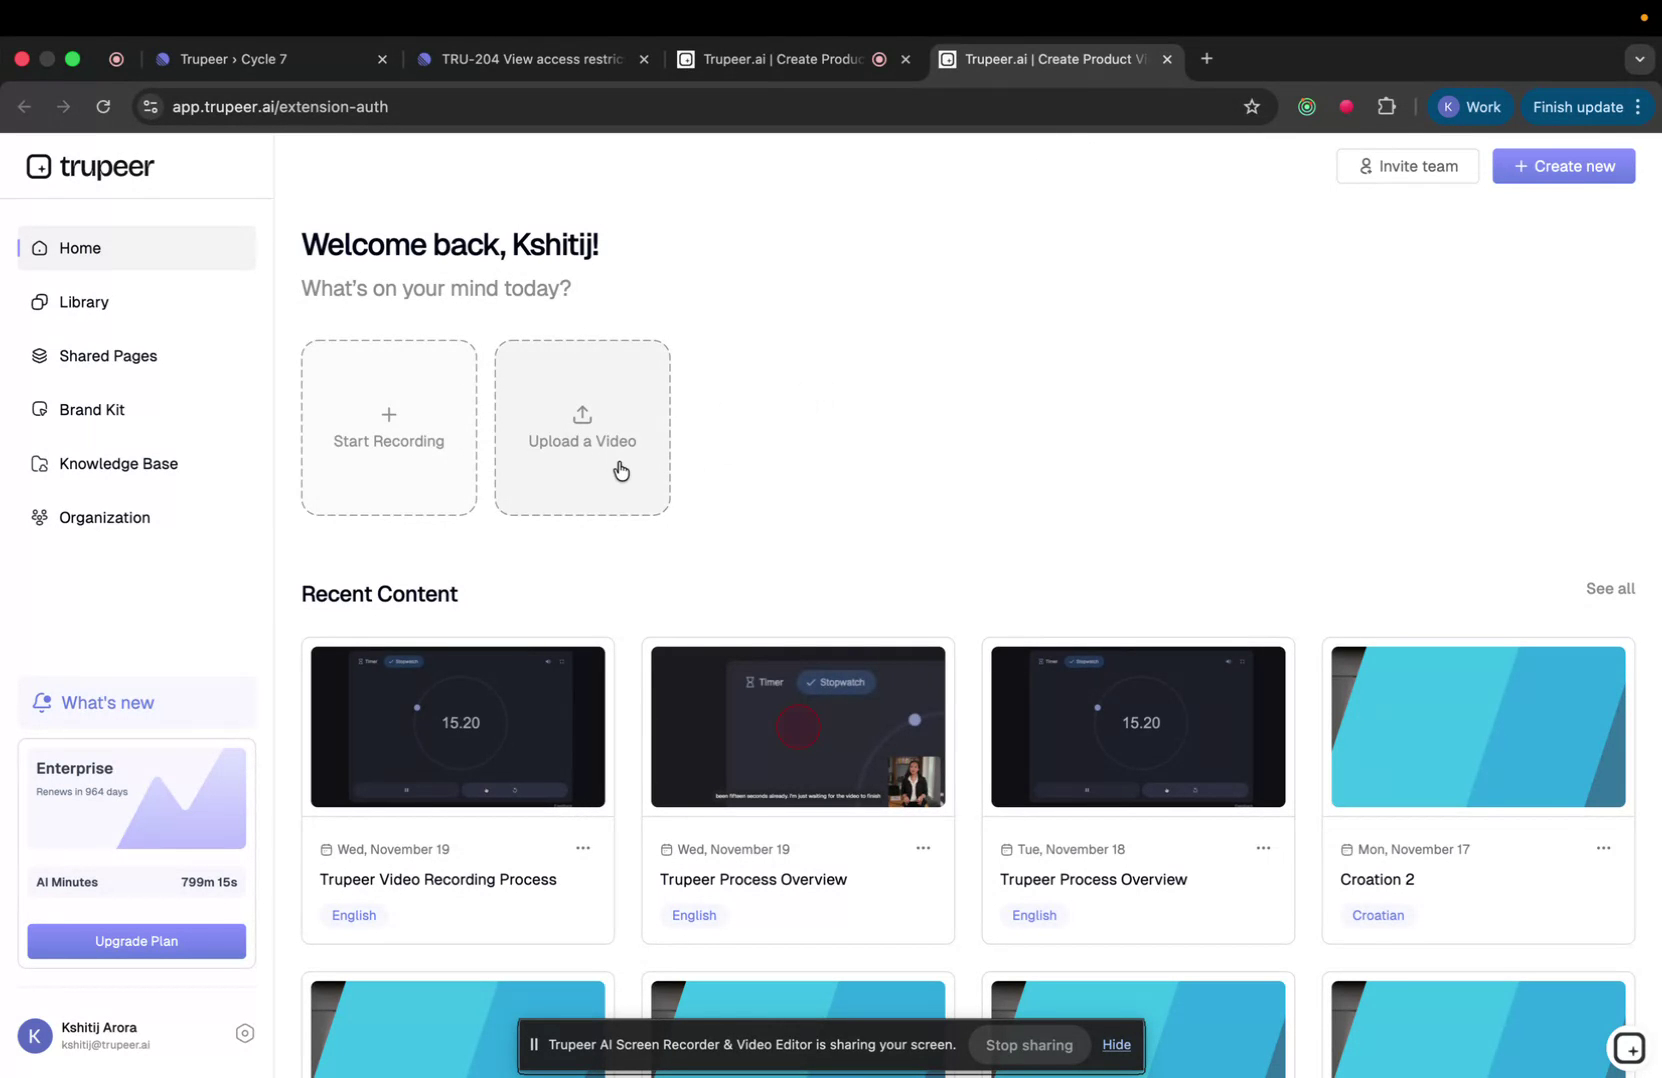The width and height of the screenshot is (1662, 1078).
Task: Open options menu on Trupeer Video Recording Process card
Action: point(583,848)
